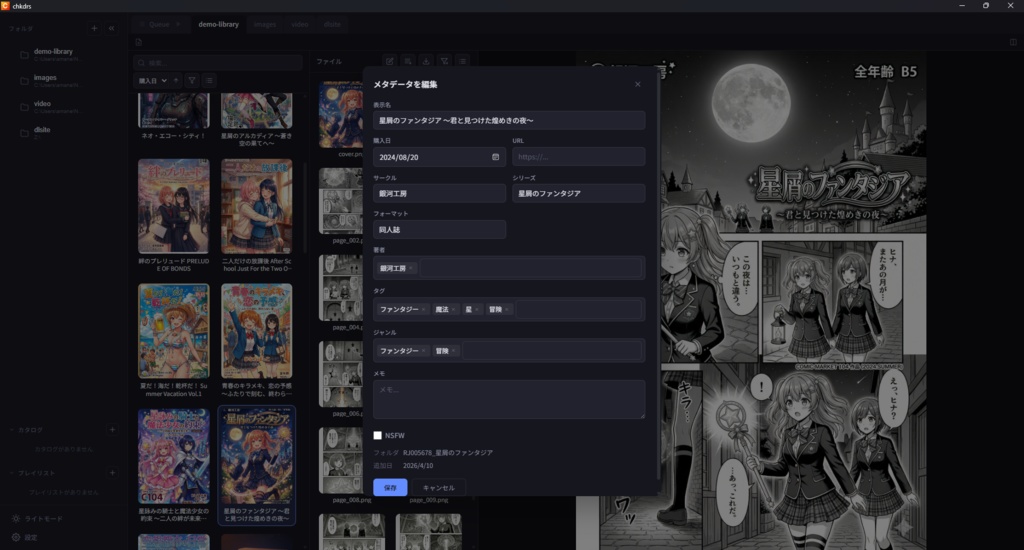Open the cover.png file thumbnail
The width and height of the screenshot is (1024, 550).
(341, 115)
